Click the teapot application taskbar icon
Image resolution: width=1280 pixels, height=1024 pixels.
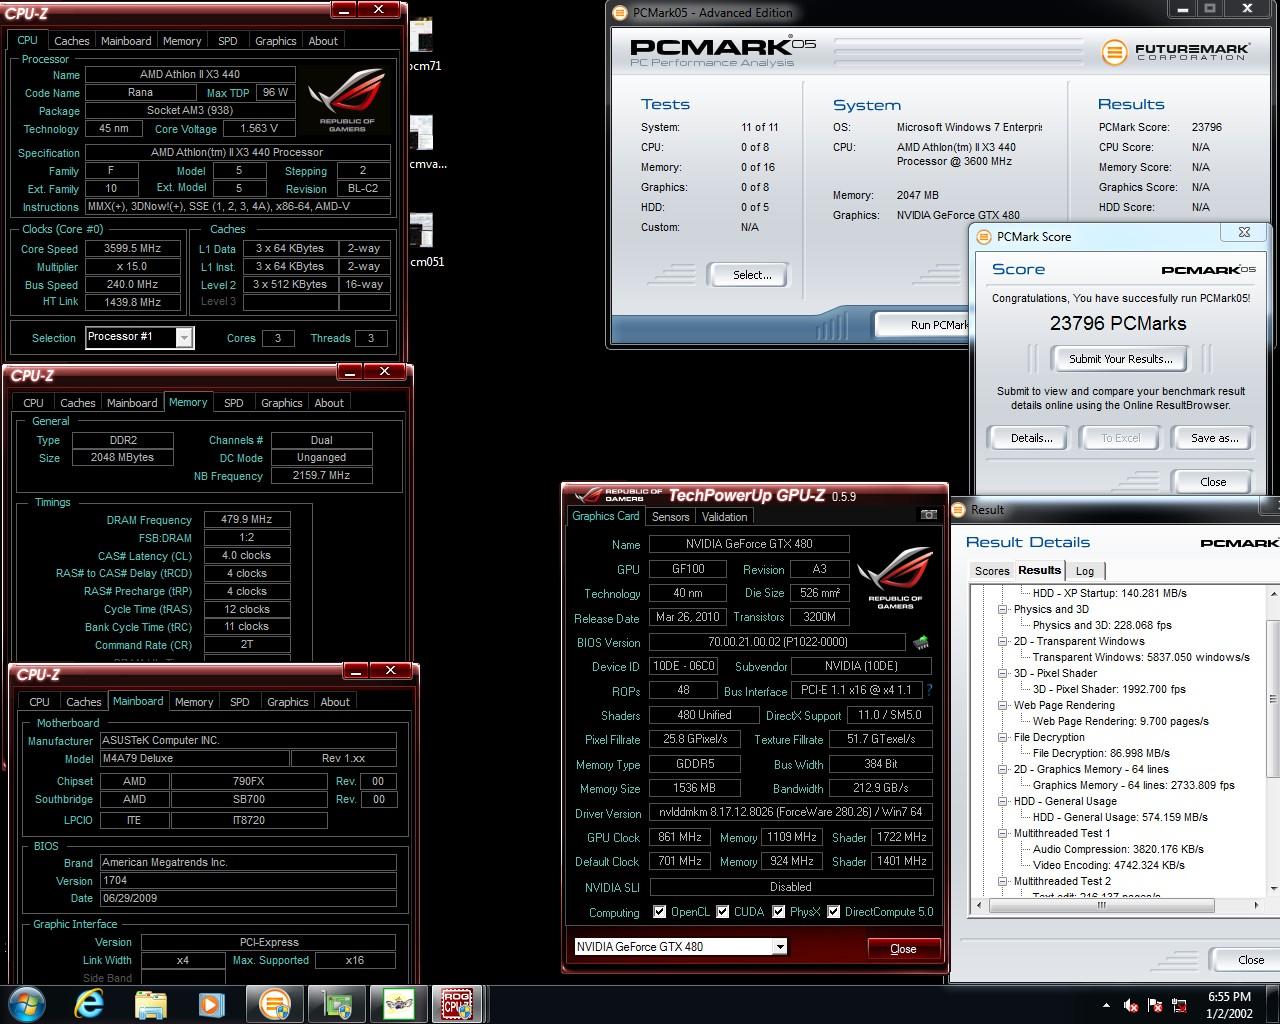click(x=399, y=1004)
